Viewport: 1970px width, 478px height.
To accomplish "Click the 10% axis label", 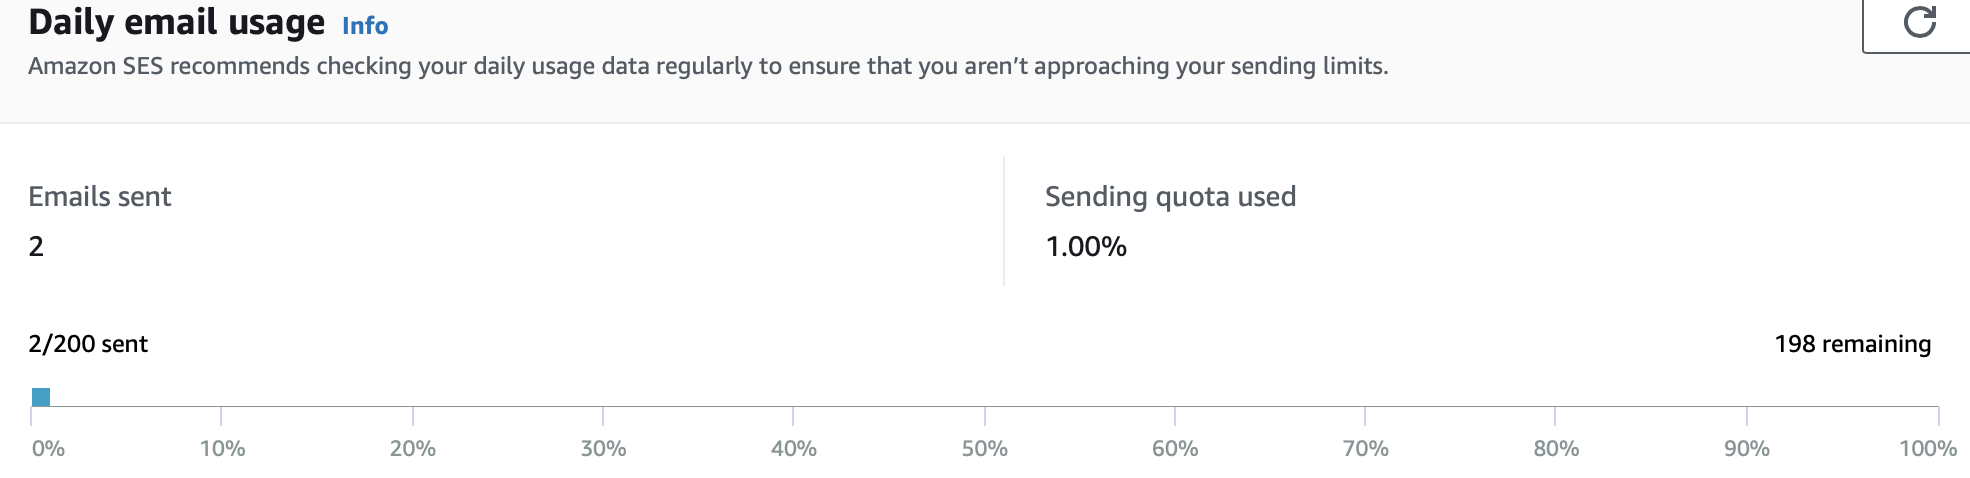I will [x=222, y=449].
